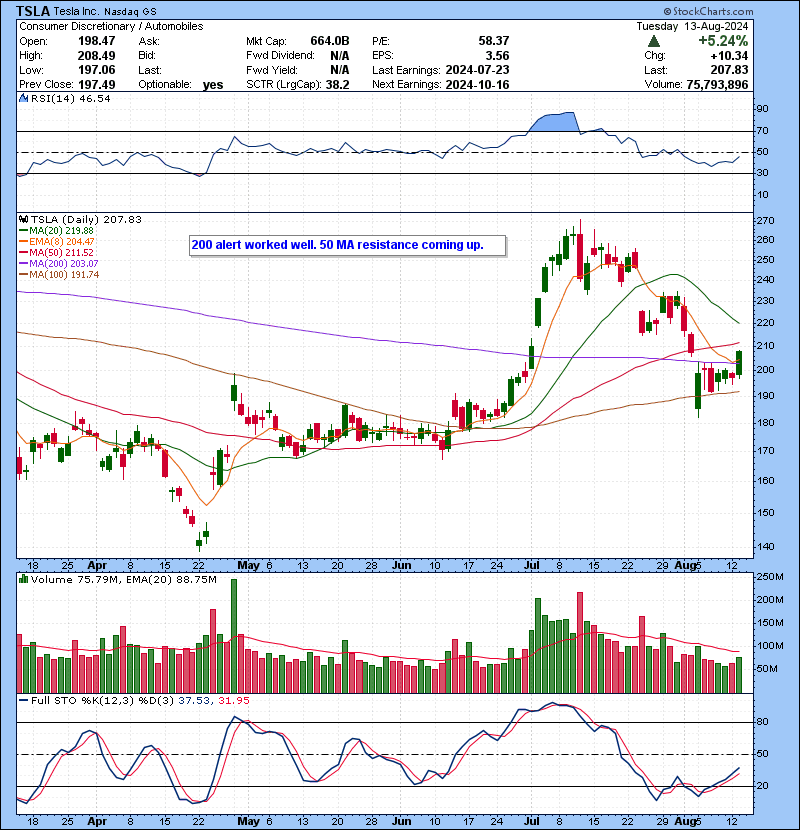Image resolution: width=800 pixels, height=830 pixels.
Task: Click the blue shaded overbought RSI area
Action: [x=557, y=123]
